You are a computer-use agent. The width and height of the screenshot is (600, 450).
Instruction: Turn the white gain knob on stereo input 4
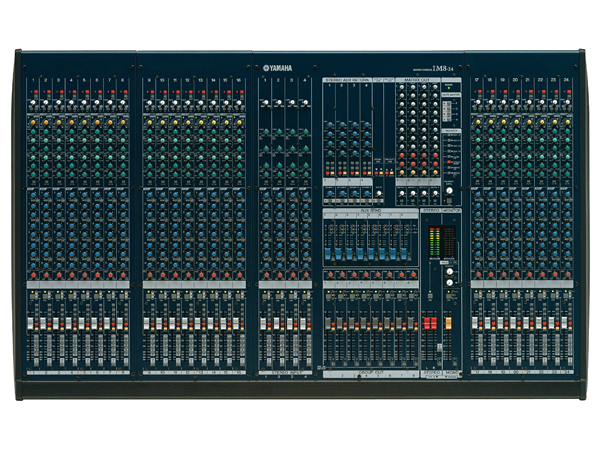click(305, 103)
